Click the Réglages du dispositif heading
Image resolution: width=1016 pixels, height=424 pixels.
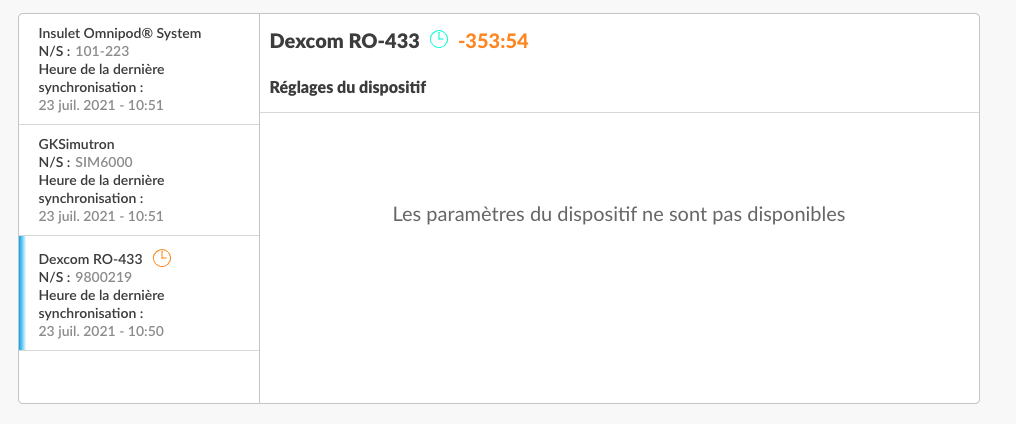point(348,88)
